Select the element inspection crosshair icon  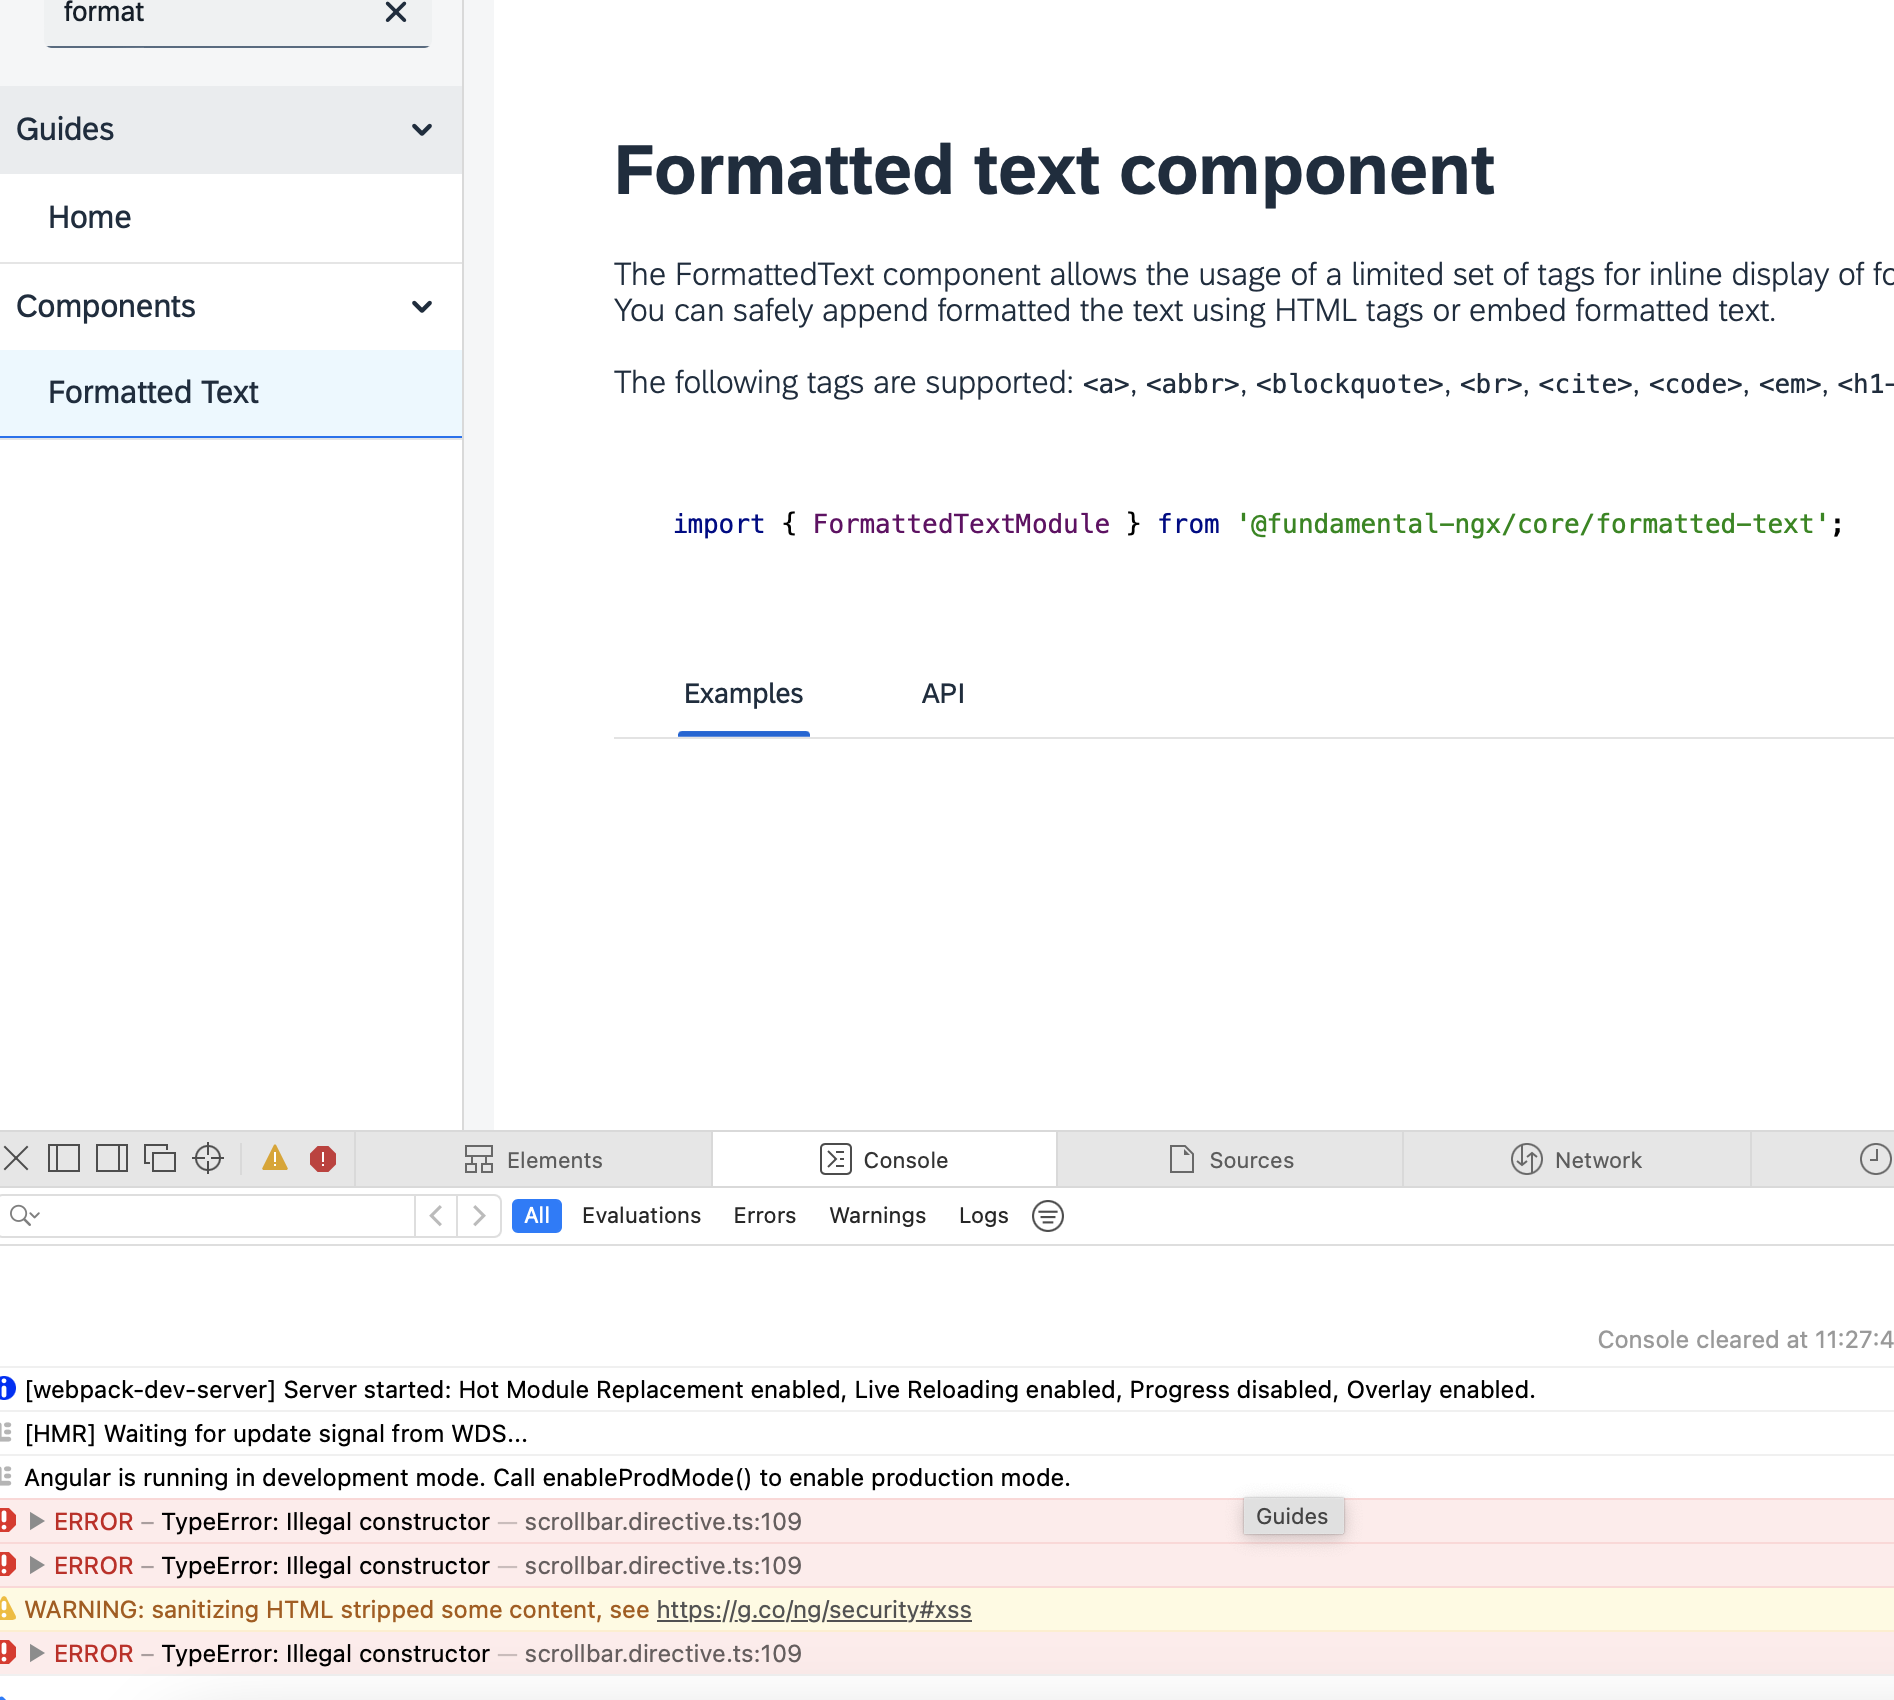[207, 1158]
